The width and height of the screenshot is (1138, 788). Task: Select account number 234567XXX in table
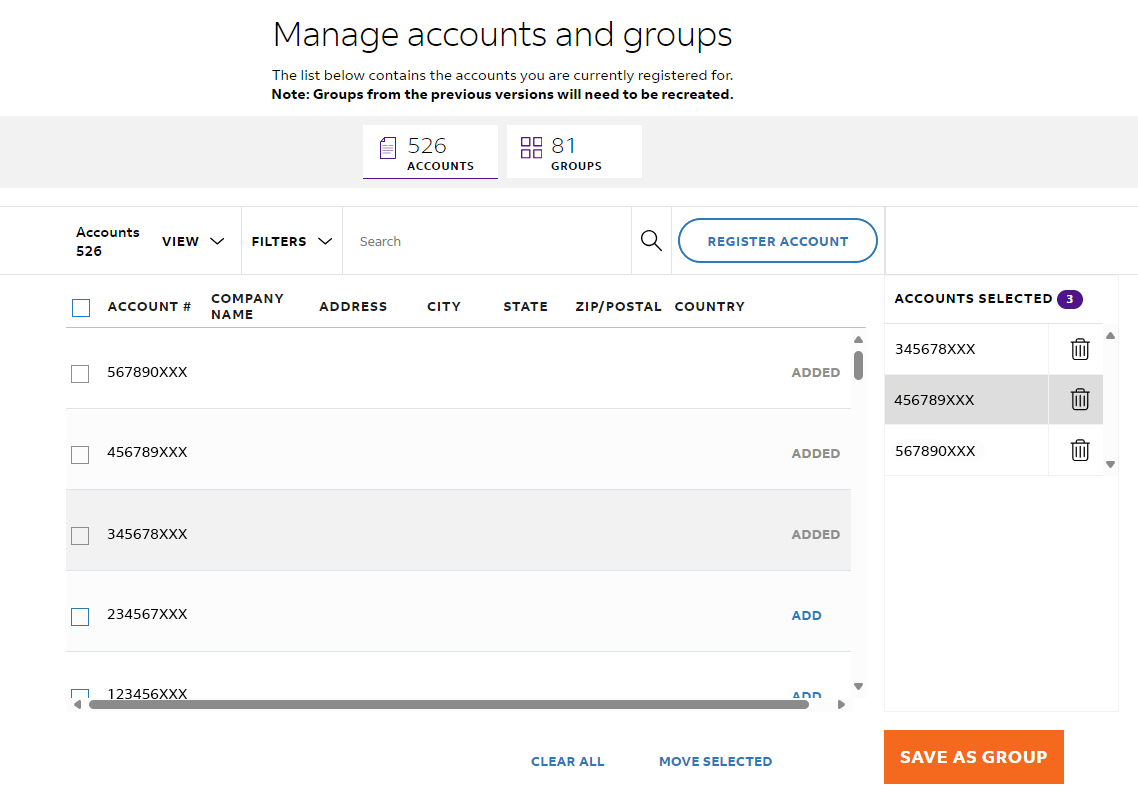pos(147,614)
